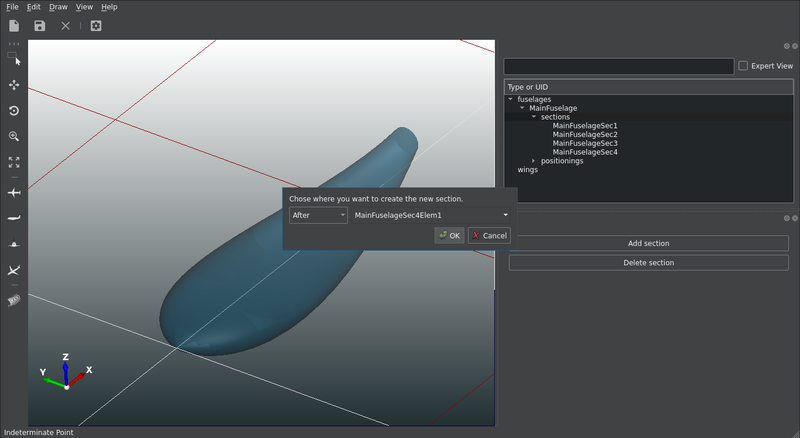Choose the zoom magnifier tool
Screen dimensions: 800x438
14,136
